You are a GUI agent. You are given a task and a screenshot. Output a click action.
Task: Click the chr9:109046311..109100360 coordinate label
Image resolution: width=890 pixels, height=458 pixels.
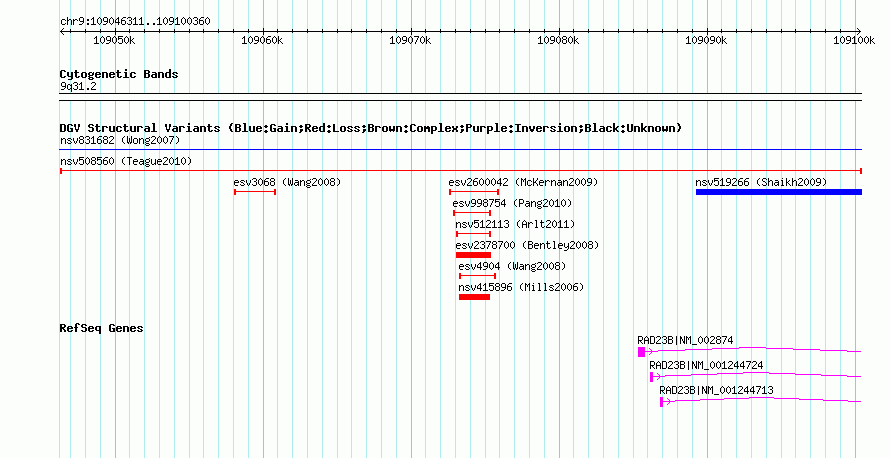(x=135, y=21)
